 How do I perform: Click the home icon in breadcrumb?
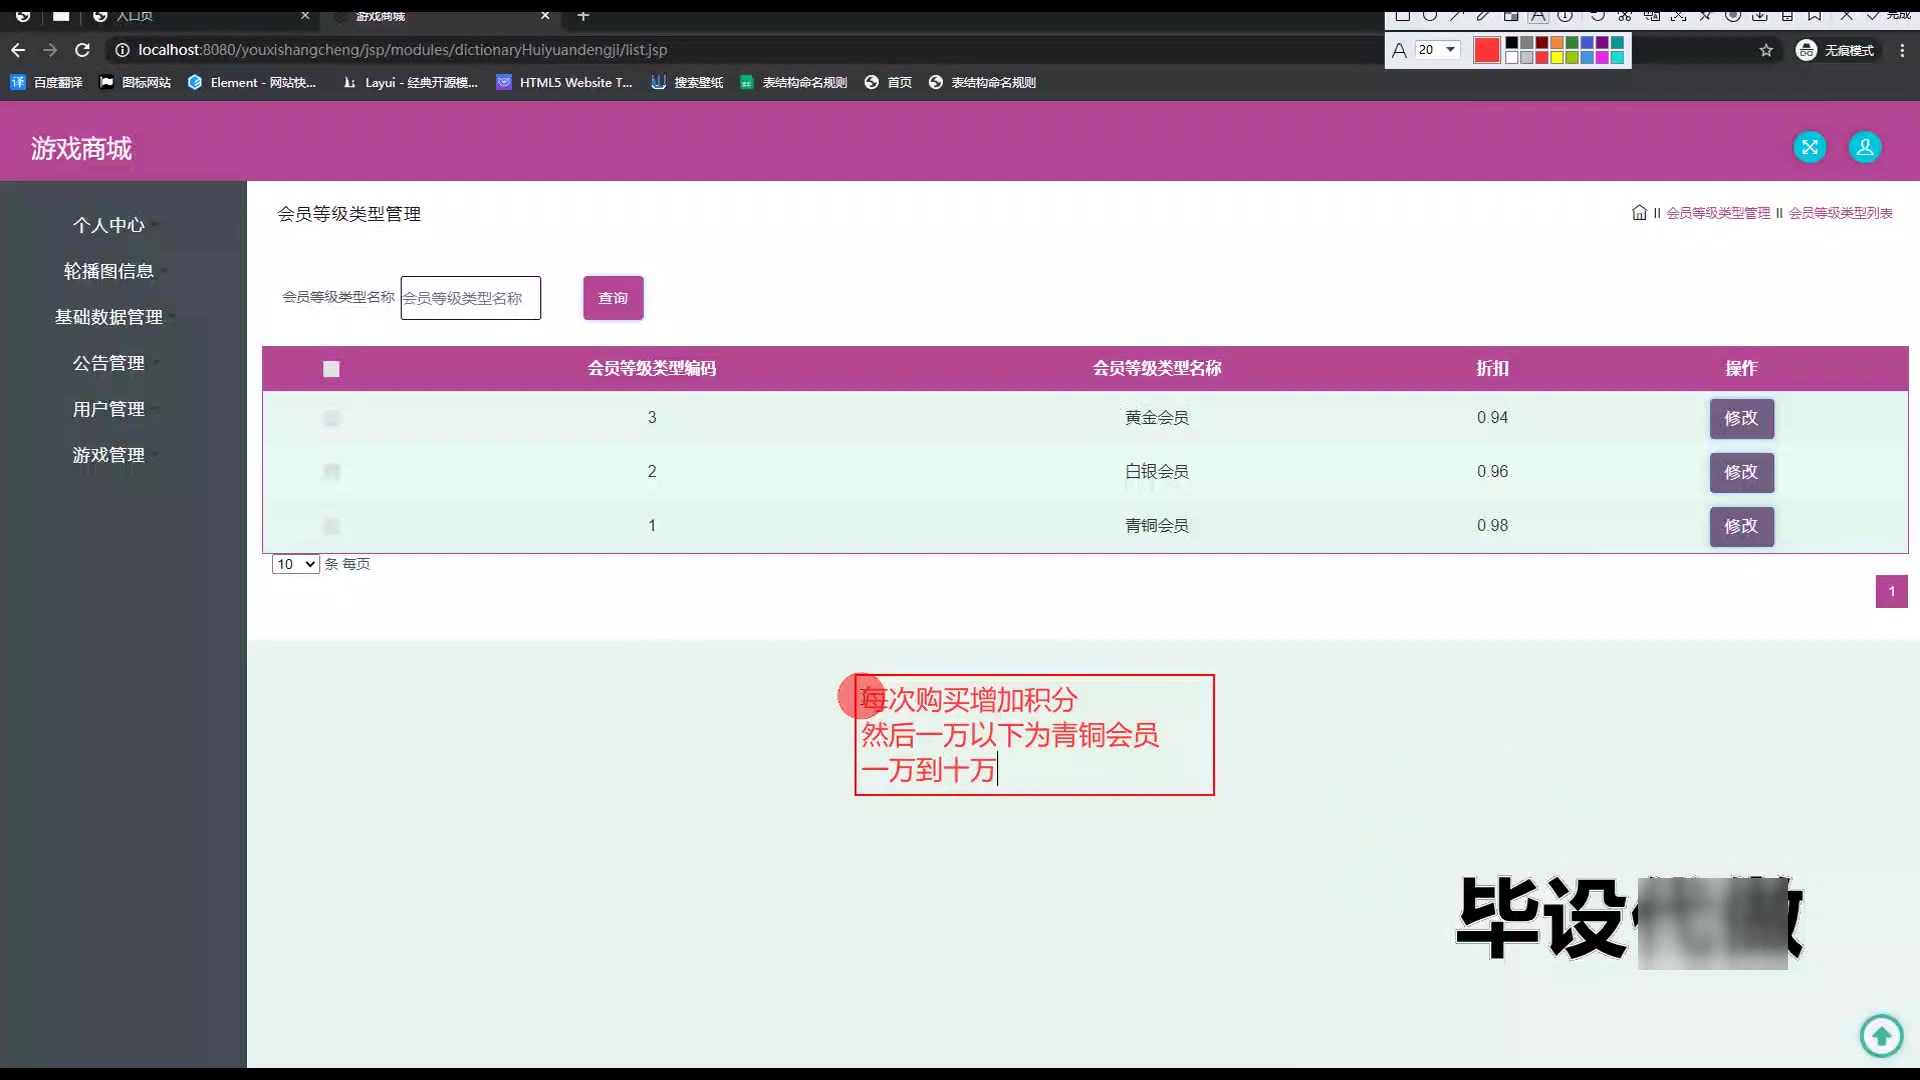click(x=1639, y=213)
